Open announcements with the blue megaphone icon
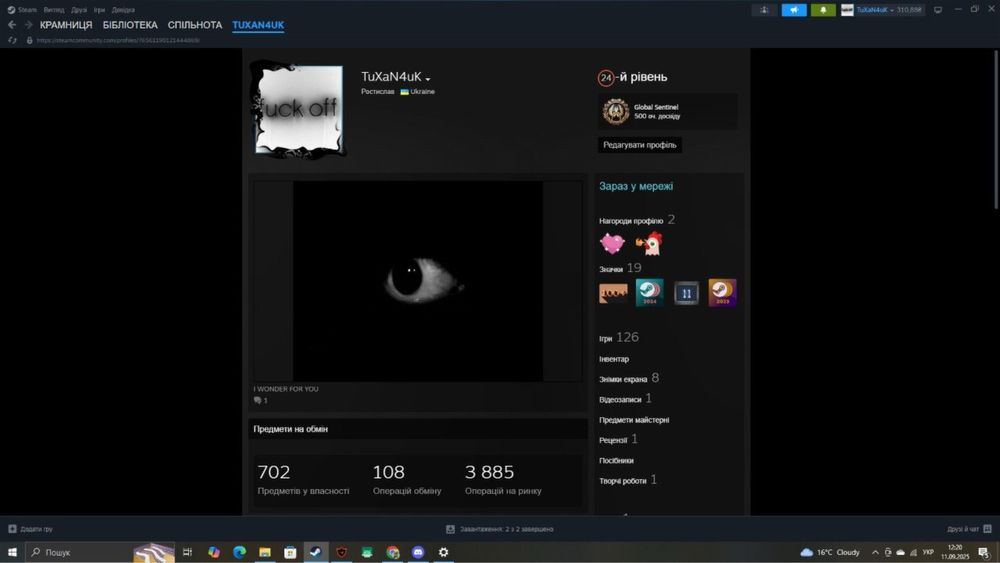The width and height of the screenshot is (1000, 563). coord(794,10)
